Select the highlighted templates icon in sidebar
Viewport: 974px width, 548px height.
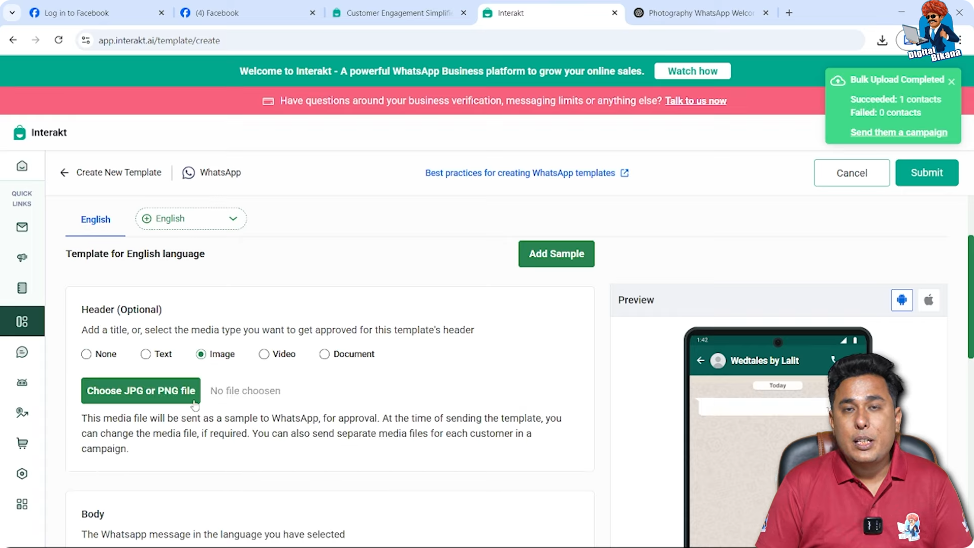coord(22,321)
